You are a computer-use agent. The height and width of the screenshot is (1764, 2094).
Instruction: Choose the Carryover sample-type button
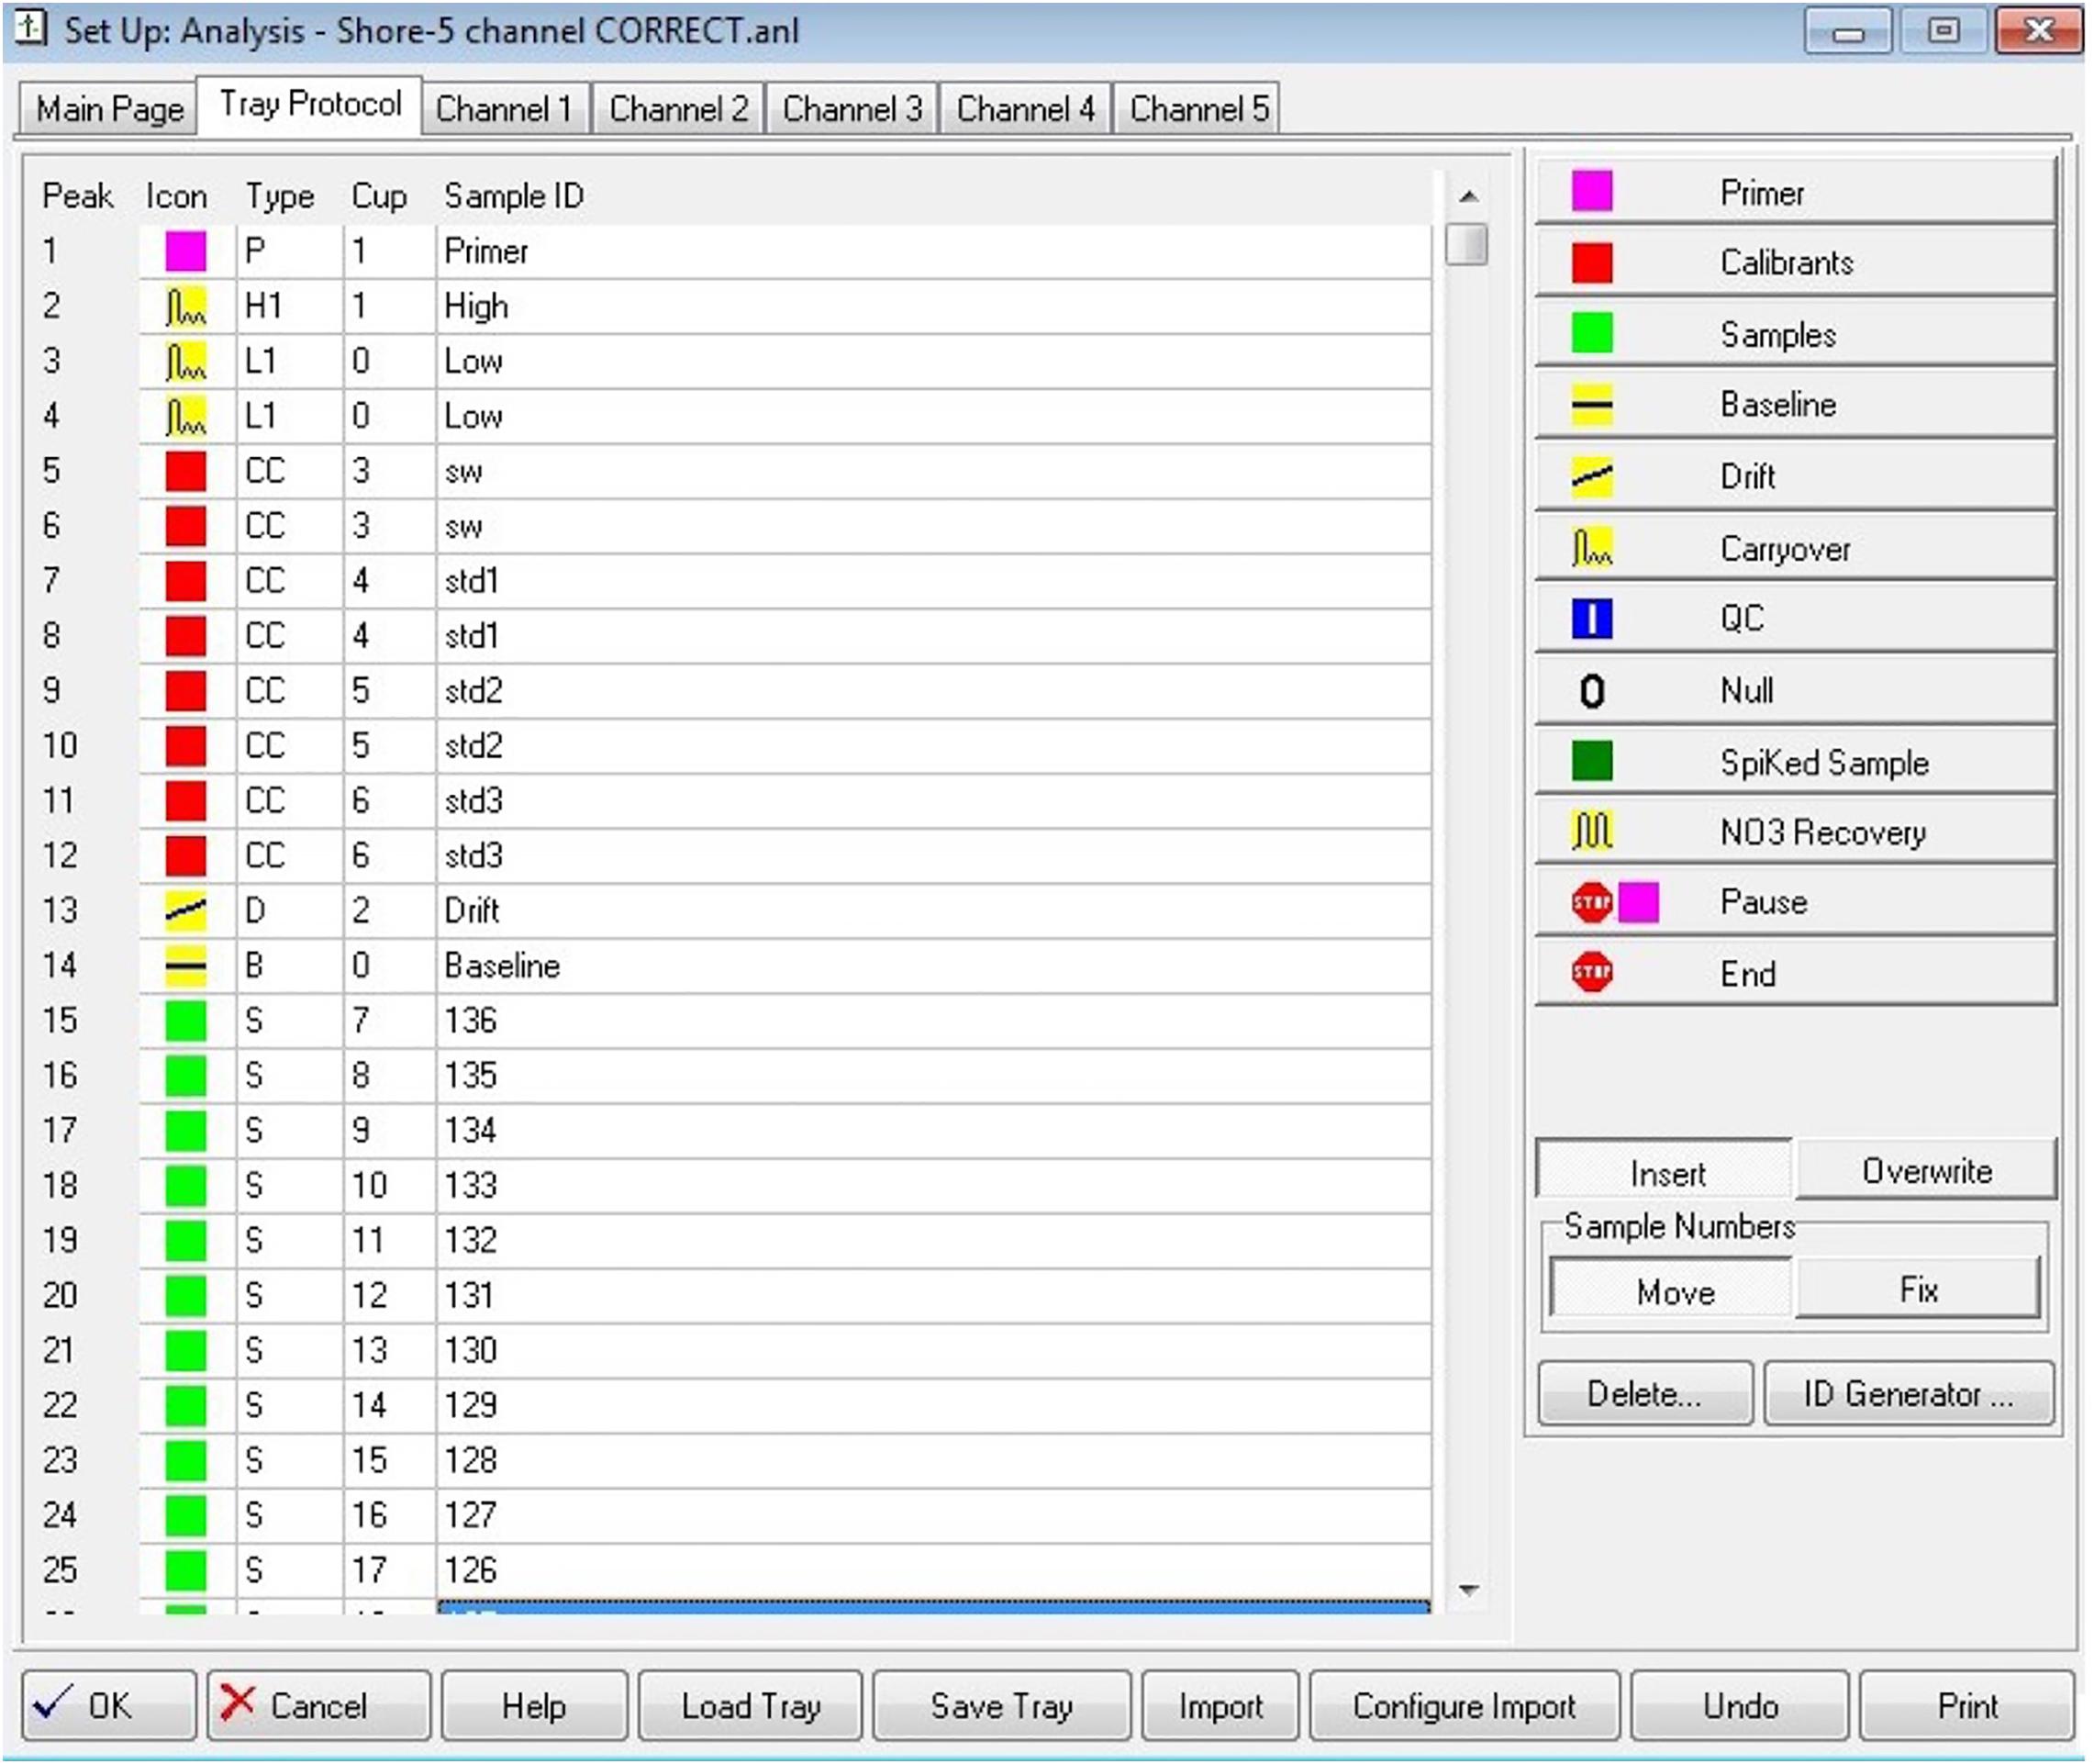click(x=1796, y=547)
